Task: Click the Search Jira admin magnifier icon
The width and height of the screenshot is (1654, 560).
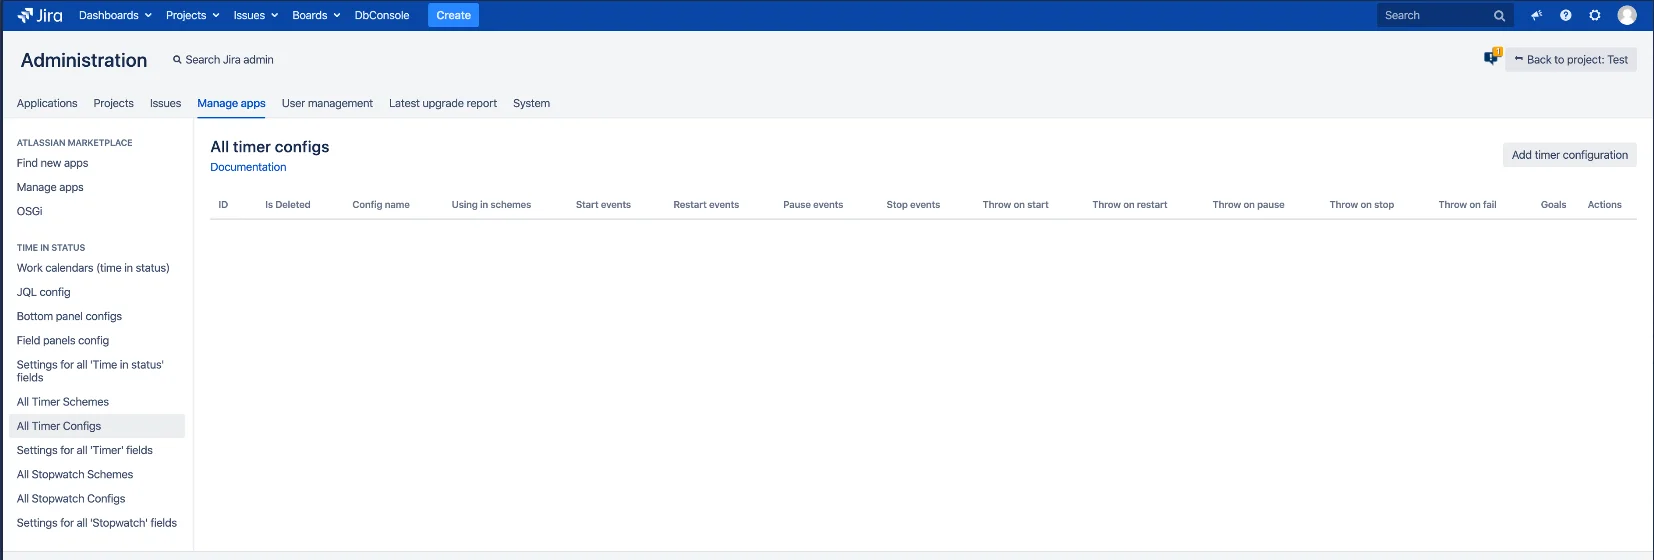Action: point(177,60)
